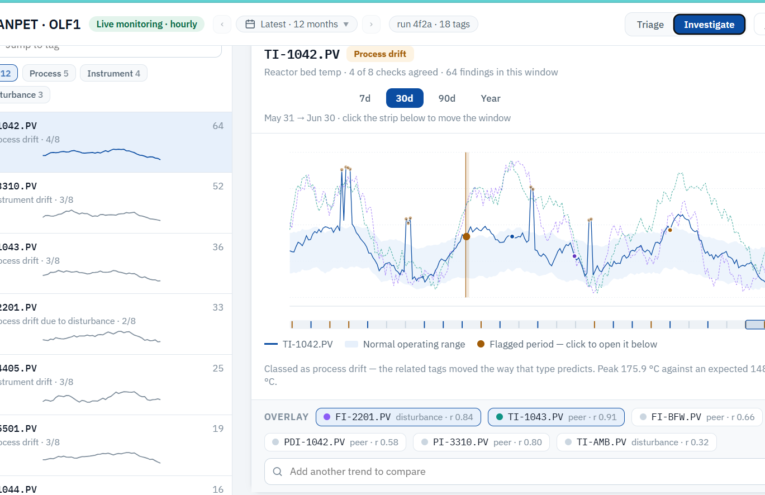The height and width of the screenshot is (495, 765).
Task: Click the calendar icon in date picker
Action: click(250, 24)
